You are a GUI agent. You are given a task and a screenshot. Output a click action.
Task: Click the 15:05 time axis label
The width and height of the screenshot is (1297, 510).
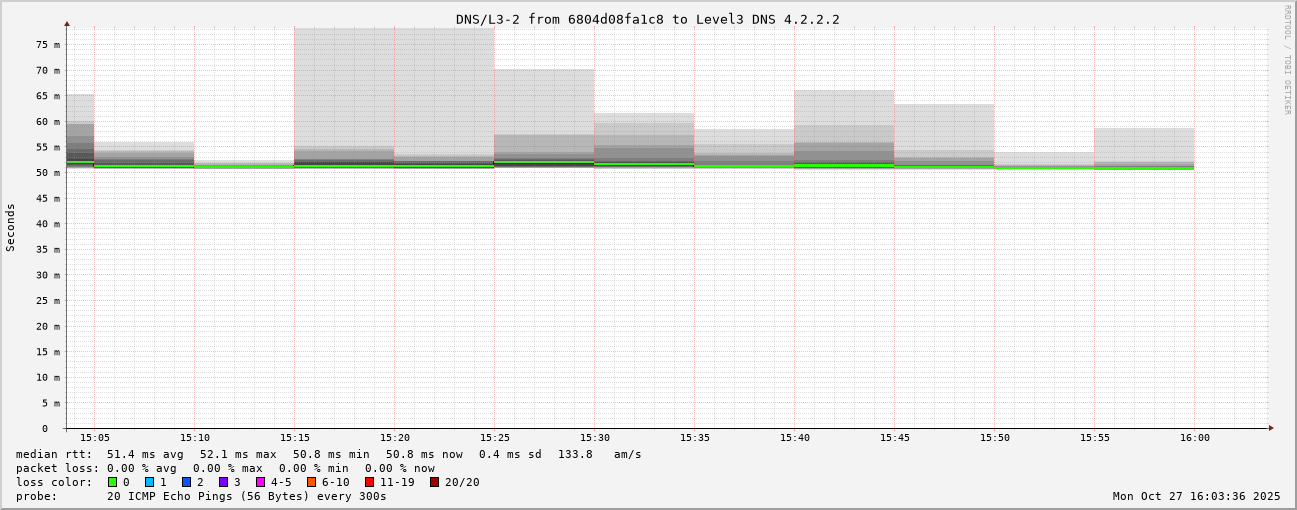[x=95, y=438]
